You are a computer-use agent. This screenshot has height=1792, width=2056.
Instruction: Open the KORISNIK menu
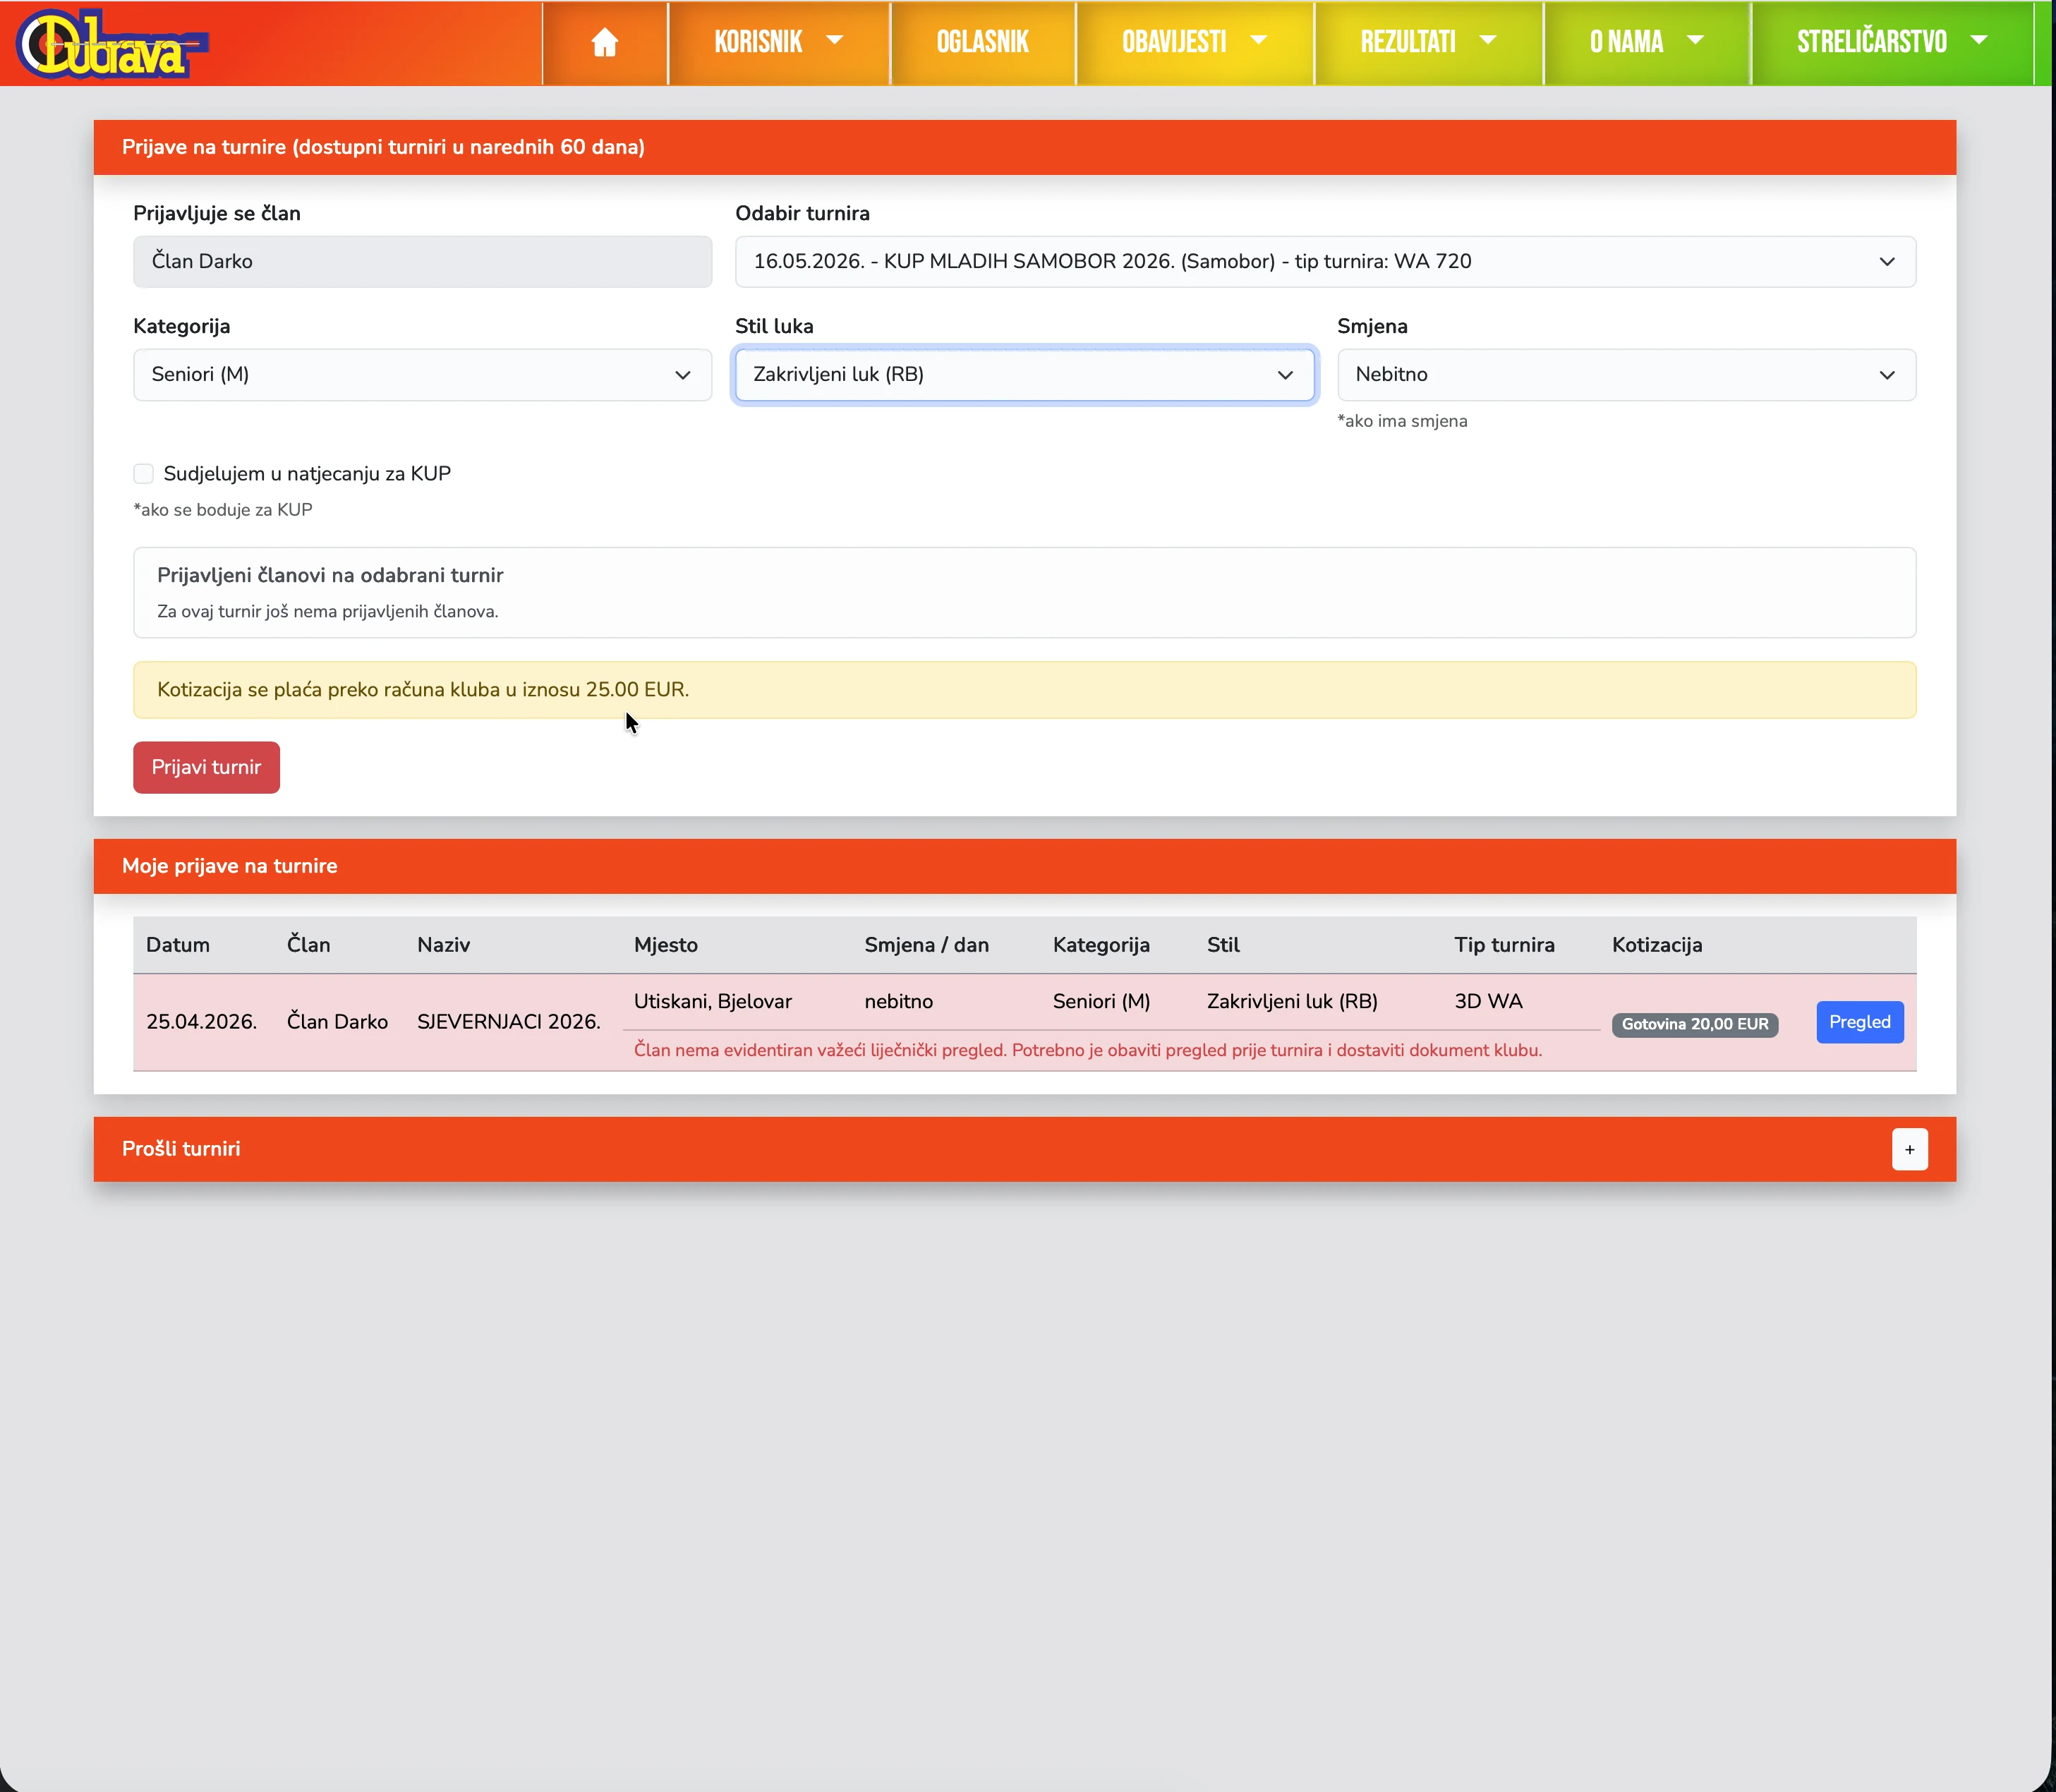(x=758, y=42)
